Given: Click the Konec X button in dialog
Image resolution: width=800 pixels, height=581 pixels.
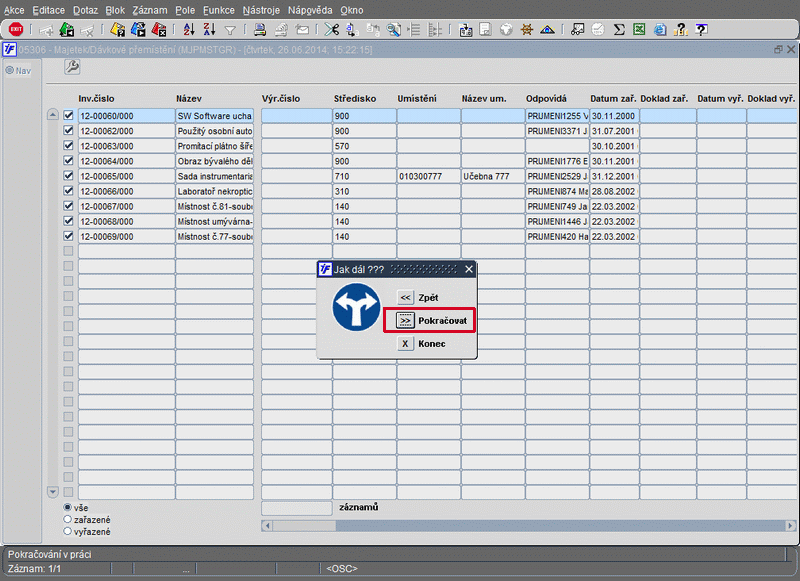Looking at the screenshot, I should pyautogui.click(x=406, y=344).
